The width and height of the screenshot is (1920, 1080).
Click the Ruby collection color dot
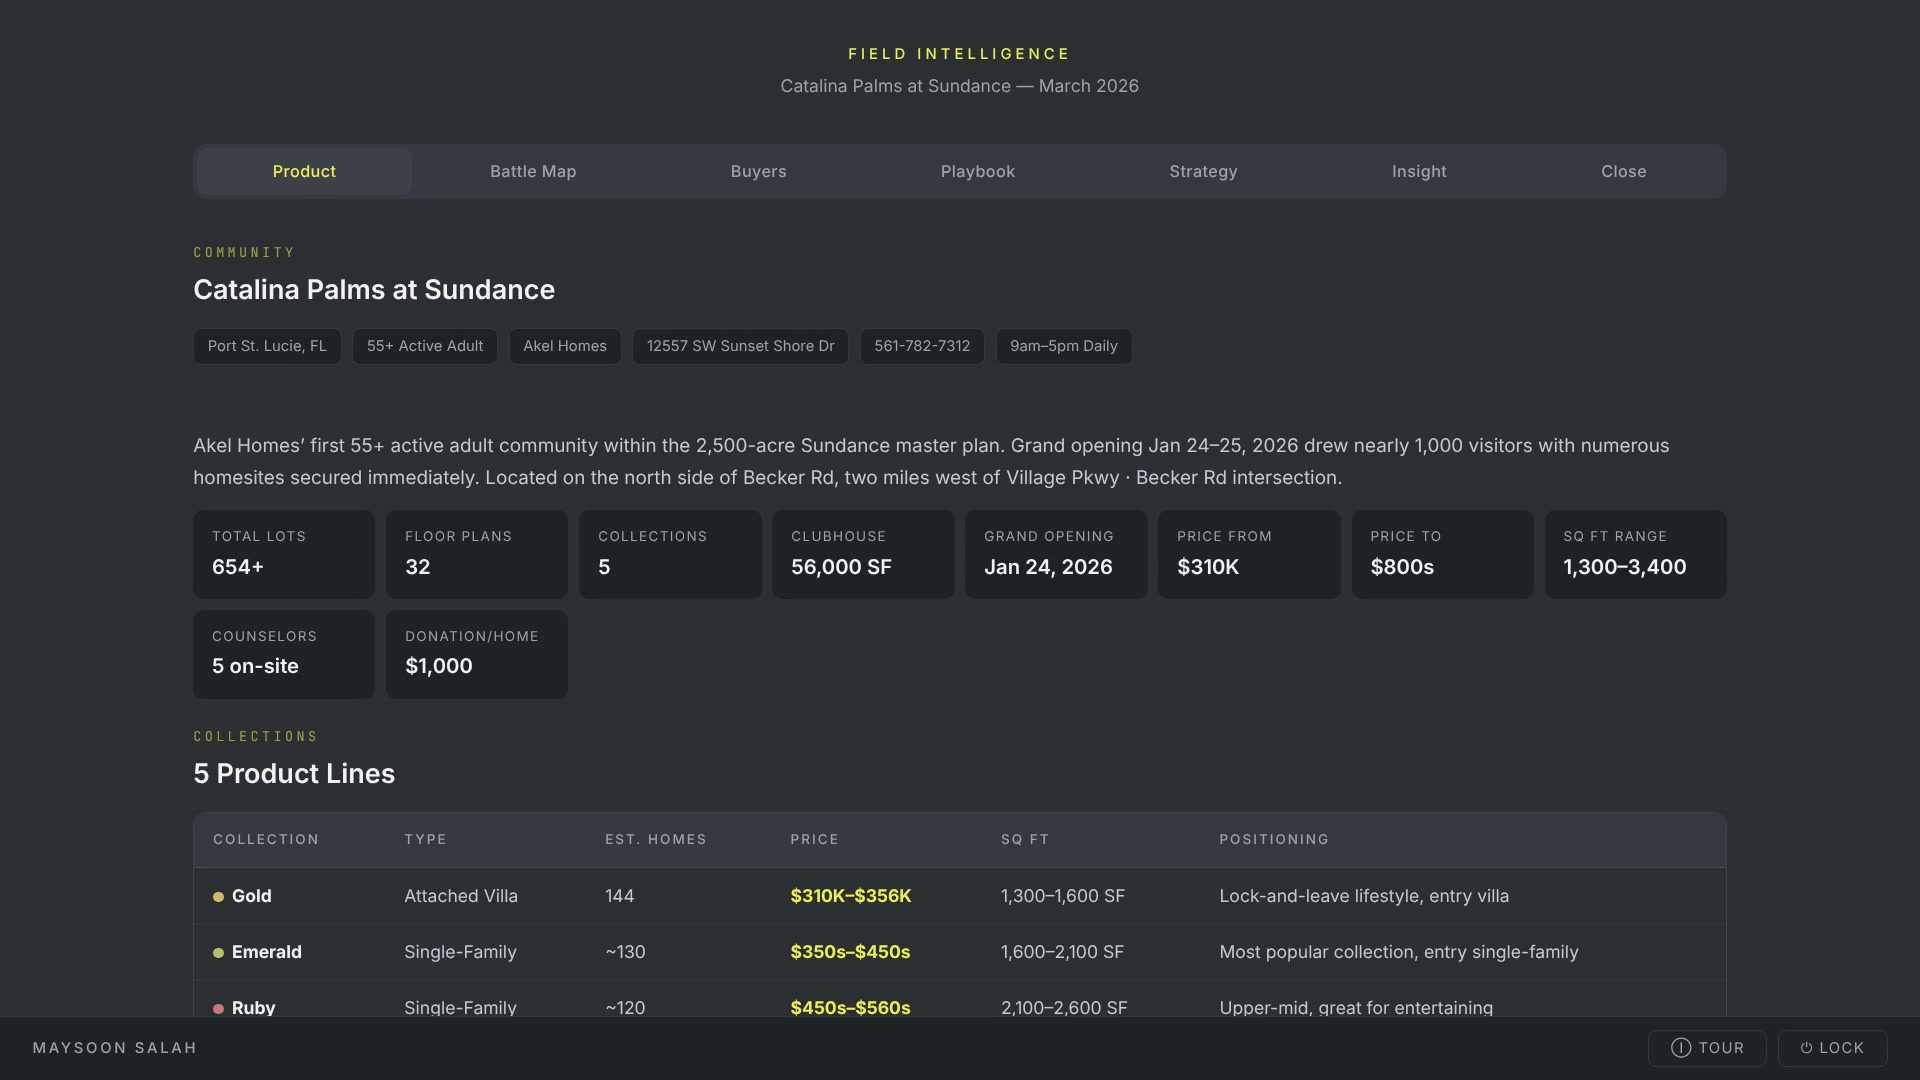(218, 1009)
